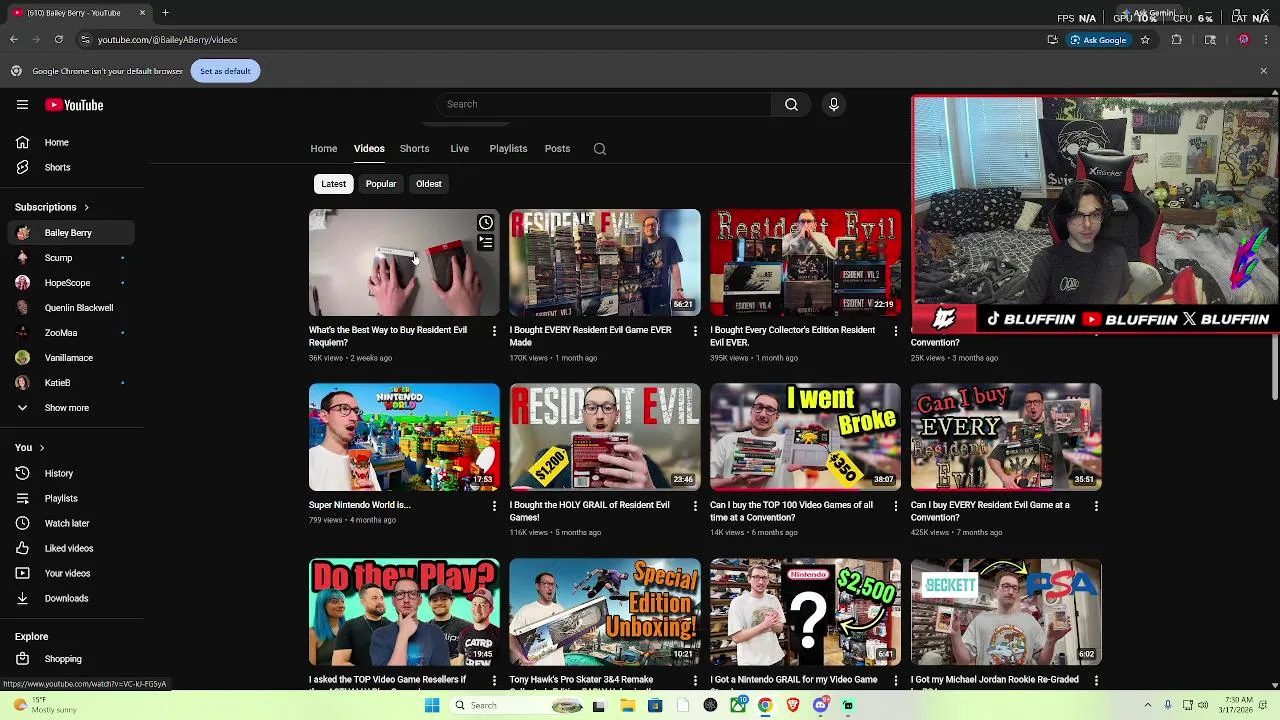Filter videos by Popular
1280x720 pixels.
click(x=381, y=184)
